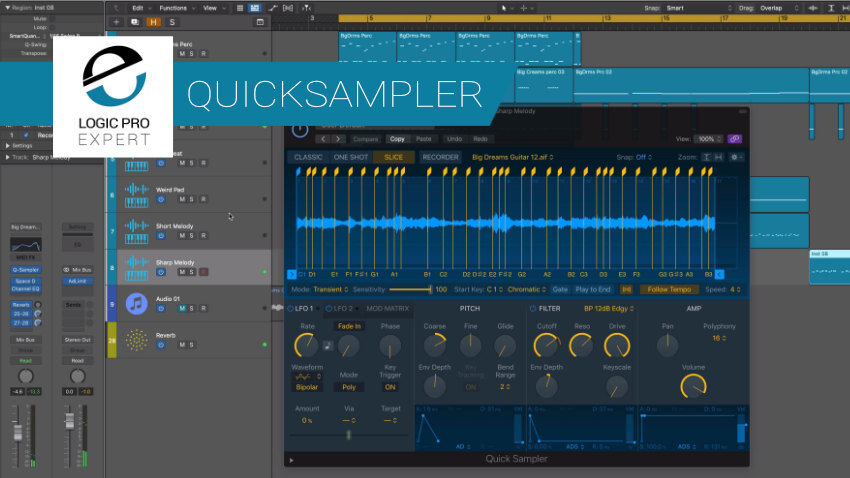Open Big Dreams Guitar 12.aif file menu
The height and width of the screenshot is (478, 850).
coord(512,157)
